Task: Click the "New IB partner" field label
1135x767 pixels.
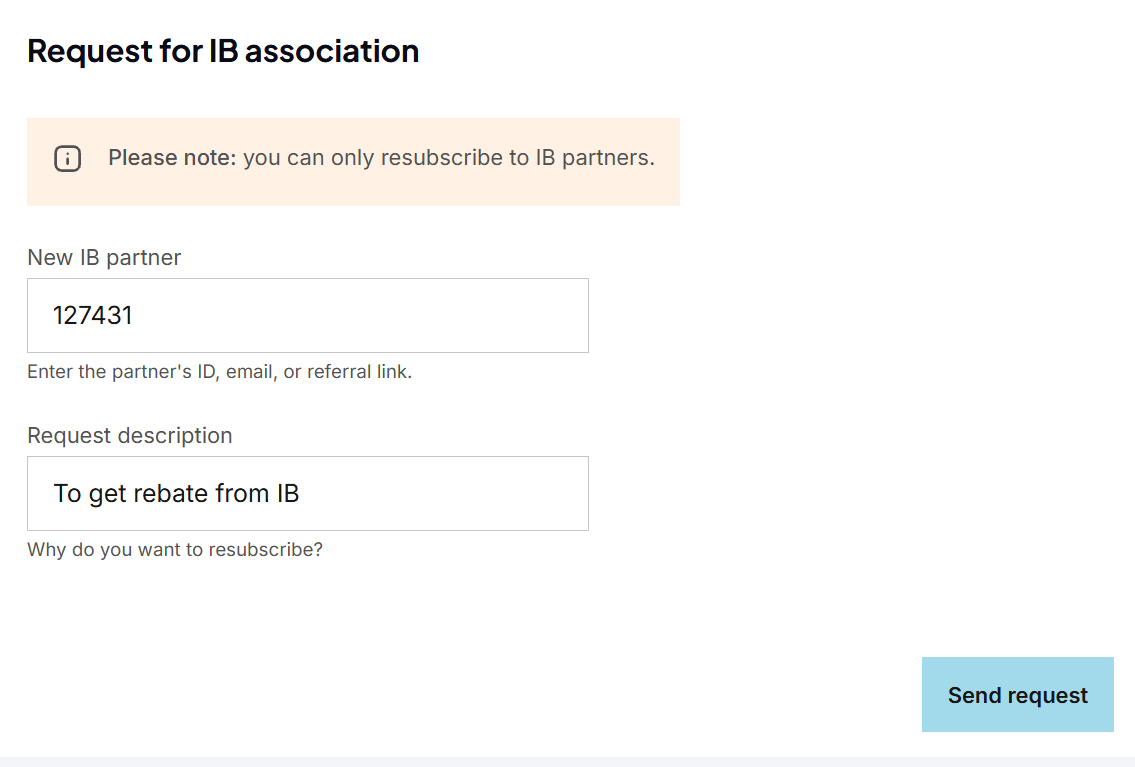Action: (x=104, y=258)
